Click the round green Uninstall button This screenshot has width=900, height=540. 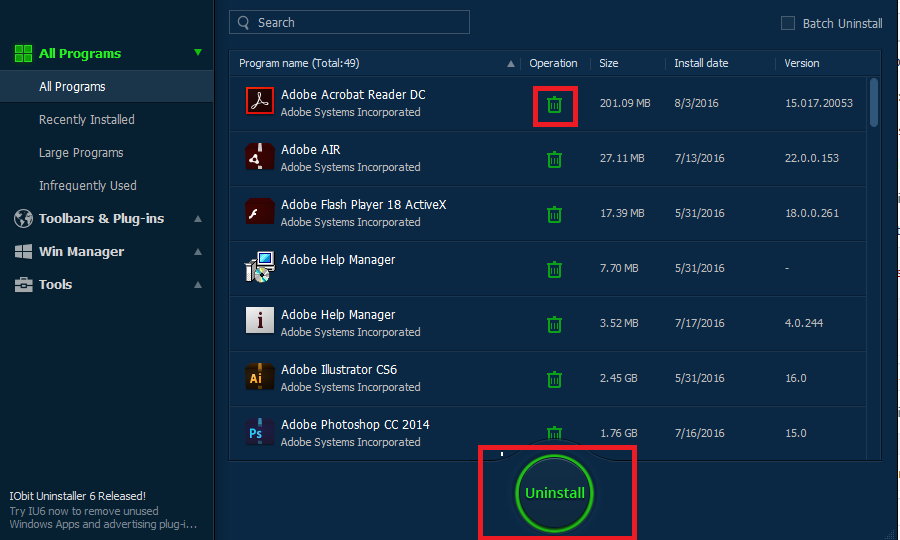pos(554,493)
